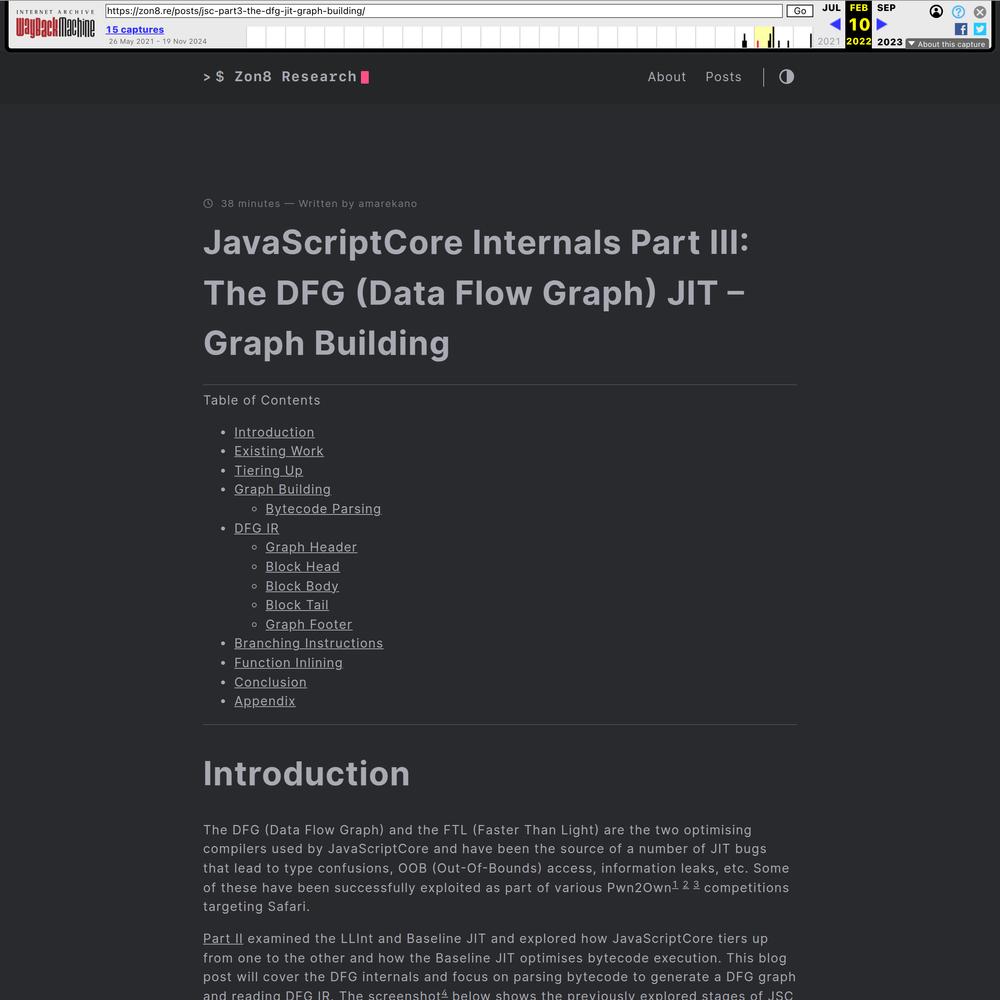Jump to Graph Footer subsection

coord(309,624)
